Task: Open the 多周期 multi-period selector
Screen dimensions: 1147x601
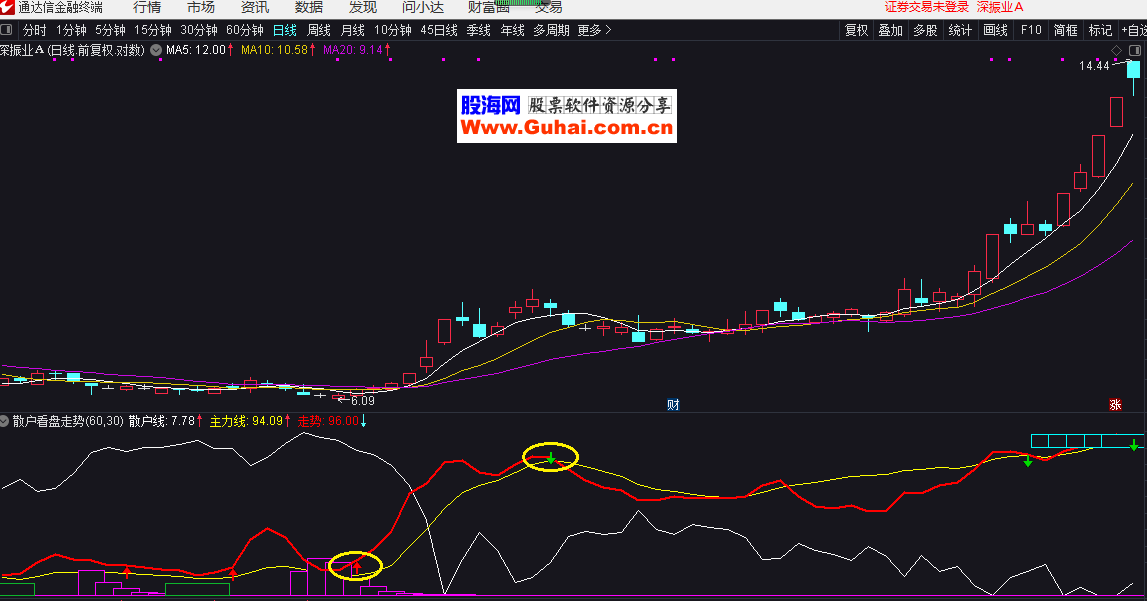Action: tap(551, 30)
